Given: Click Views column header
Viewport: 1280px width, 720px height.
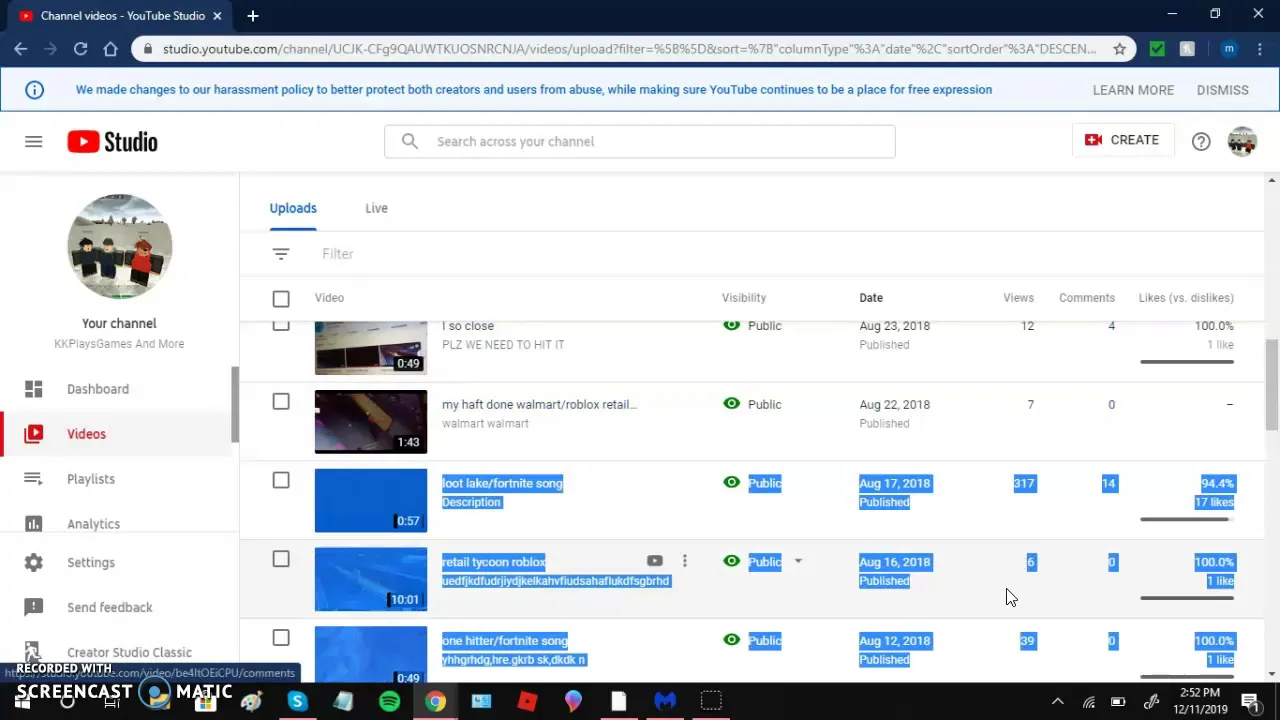Looking at the screenshot, I should pos(1018,298).
